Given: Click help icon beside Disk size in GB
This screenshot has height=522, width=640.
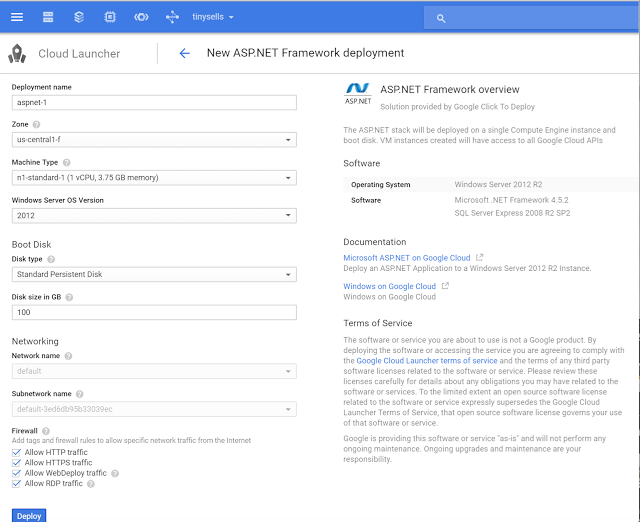Looking at the screenshot, I should 69,297.
